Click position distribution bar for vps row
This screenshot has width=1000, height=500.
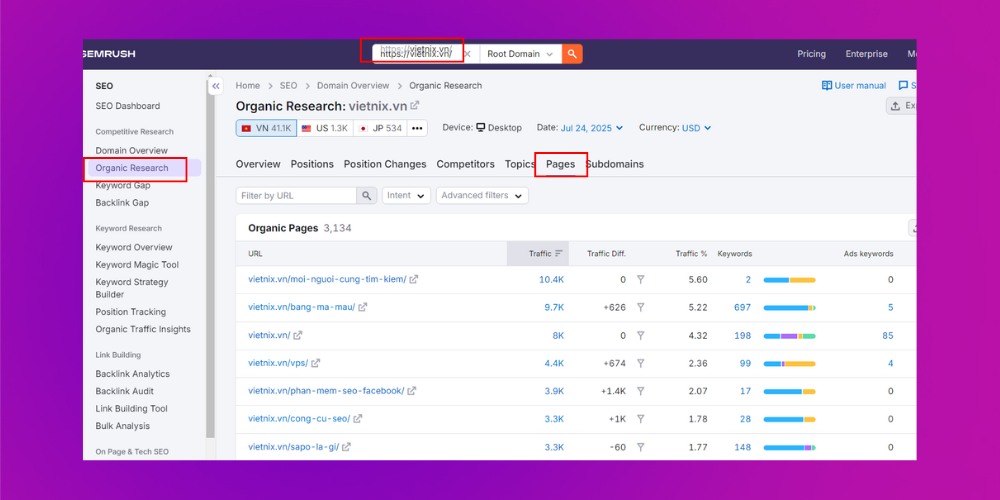click(790, 364)
